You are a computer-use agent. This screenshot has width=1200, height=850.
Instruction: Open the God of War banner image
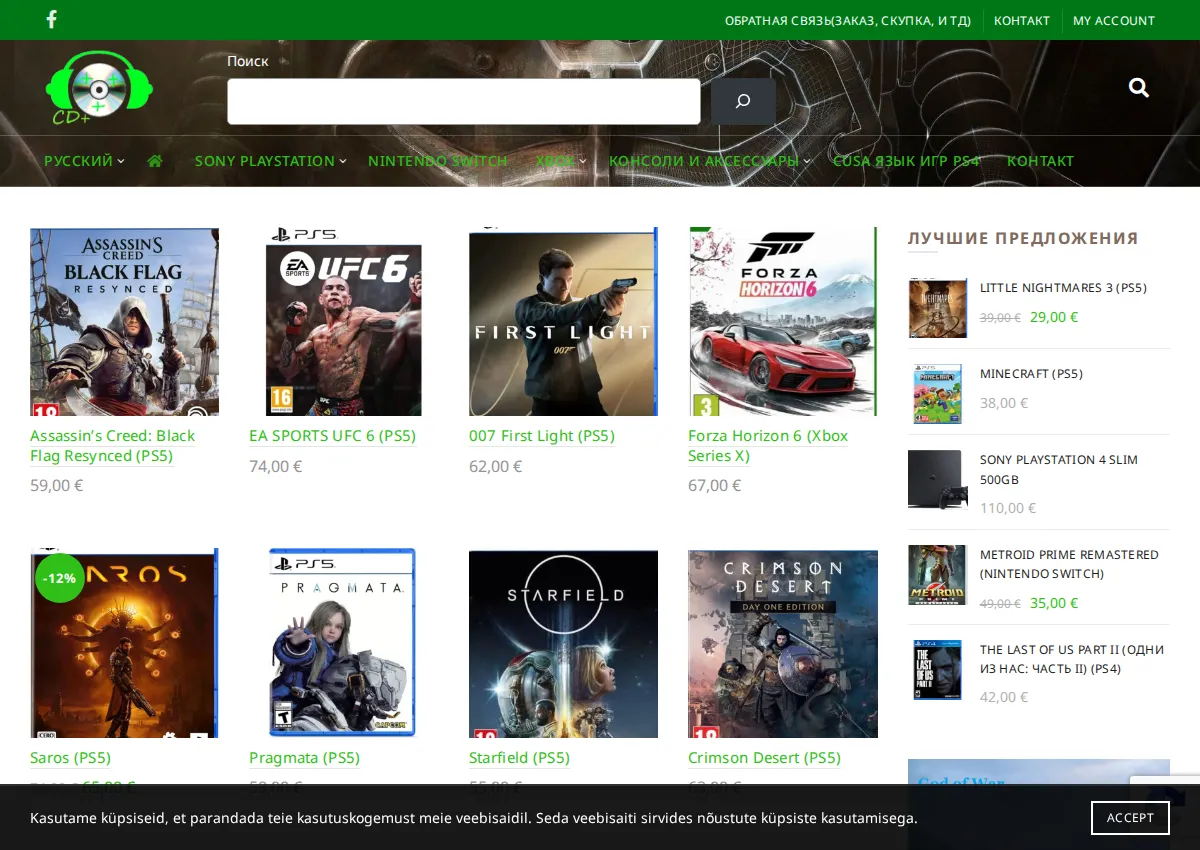coord(1039,804)
